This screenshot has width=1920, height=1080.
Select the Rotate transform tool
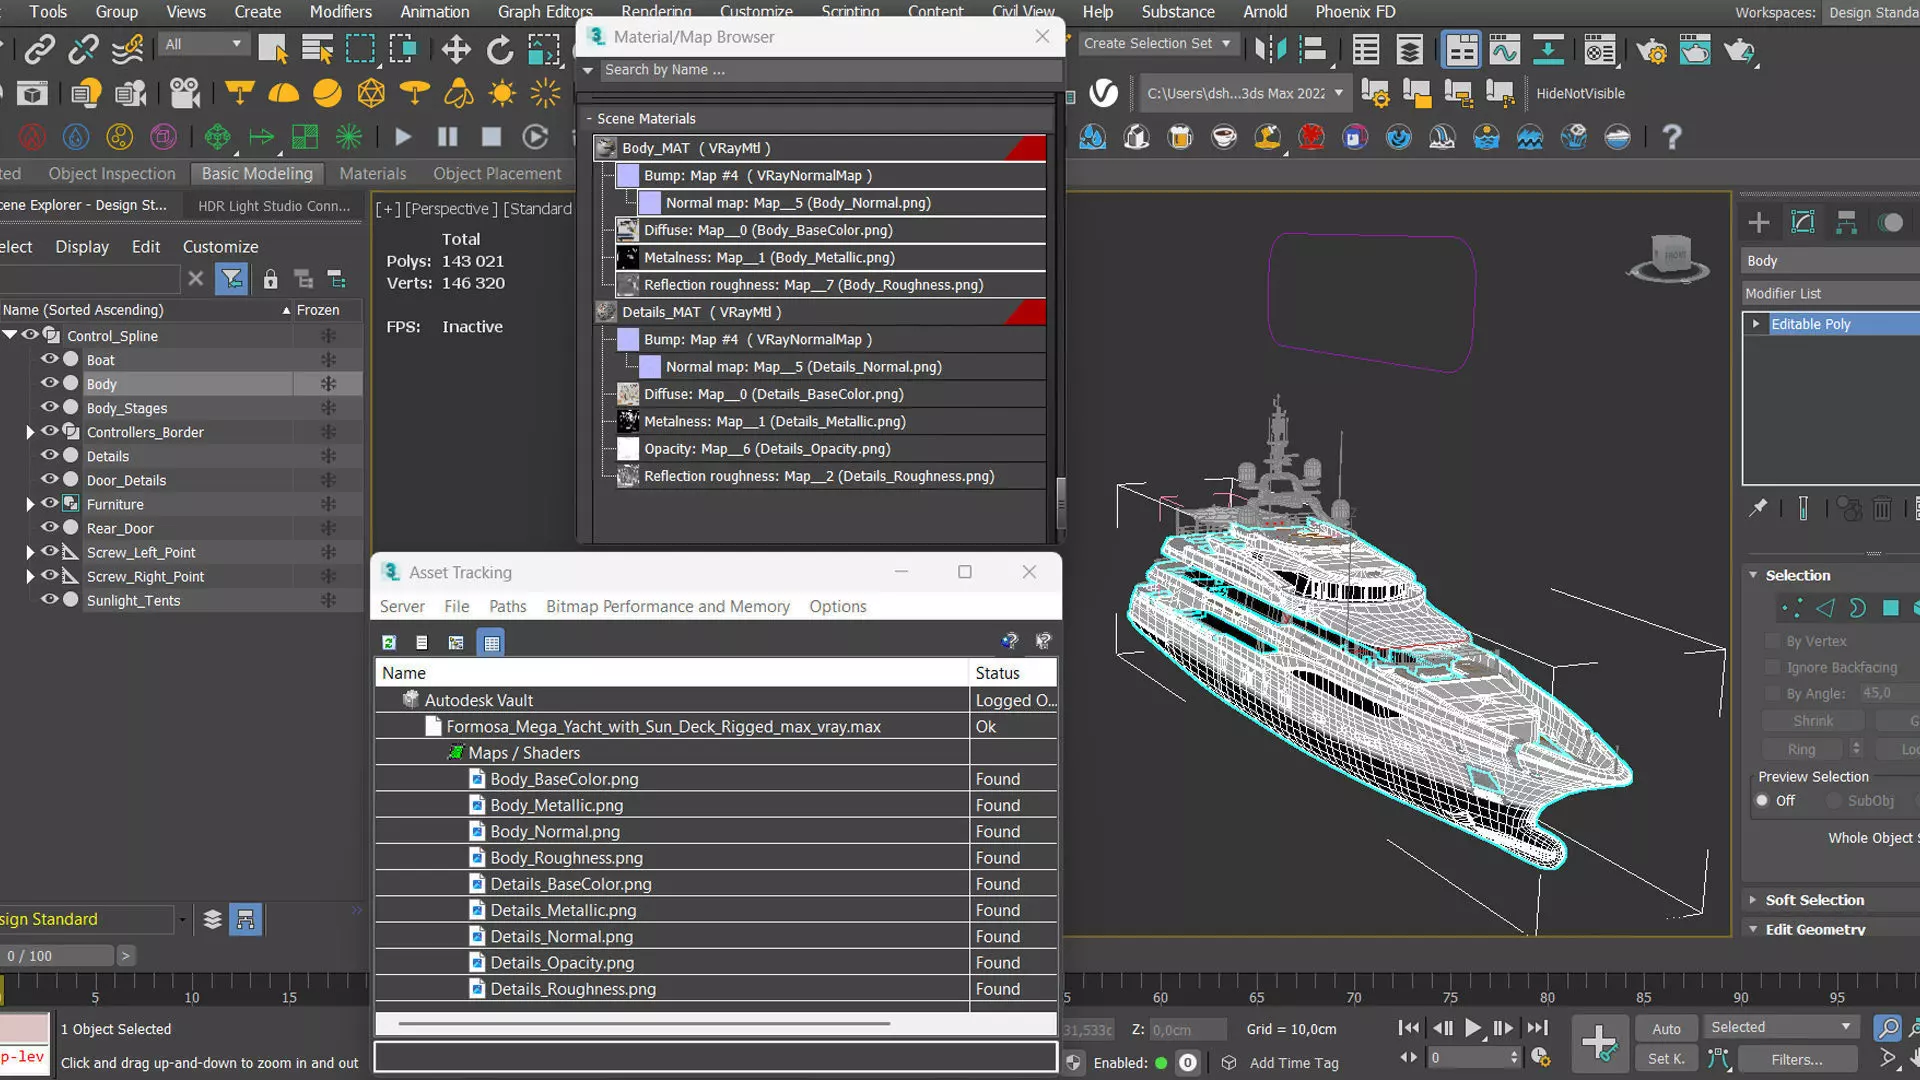coord(500,49)
